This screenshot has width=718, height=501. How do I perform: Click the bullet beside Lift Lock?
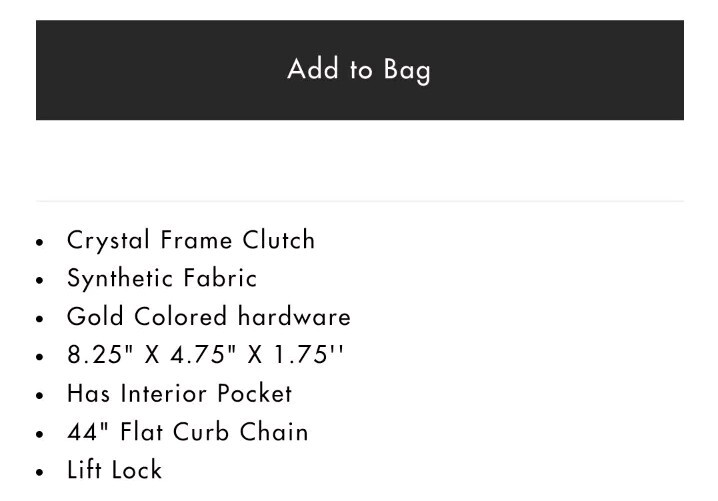coord(40,472)
